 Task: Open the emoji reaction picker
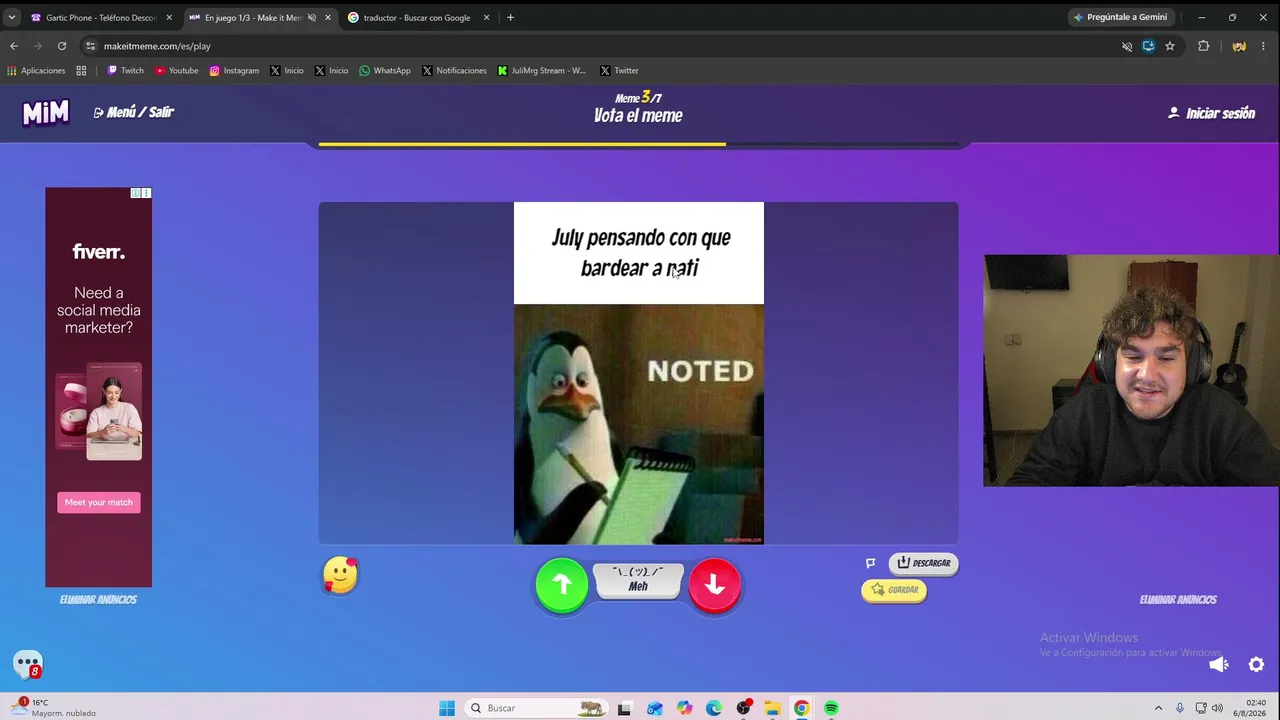point(340,575)
